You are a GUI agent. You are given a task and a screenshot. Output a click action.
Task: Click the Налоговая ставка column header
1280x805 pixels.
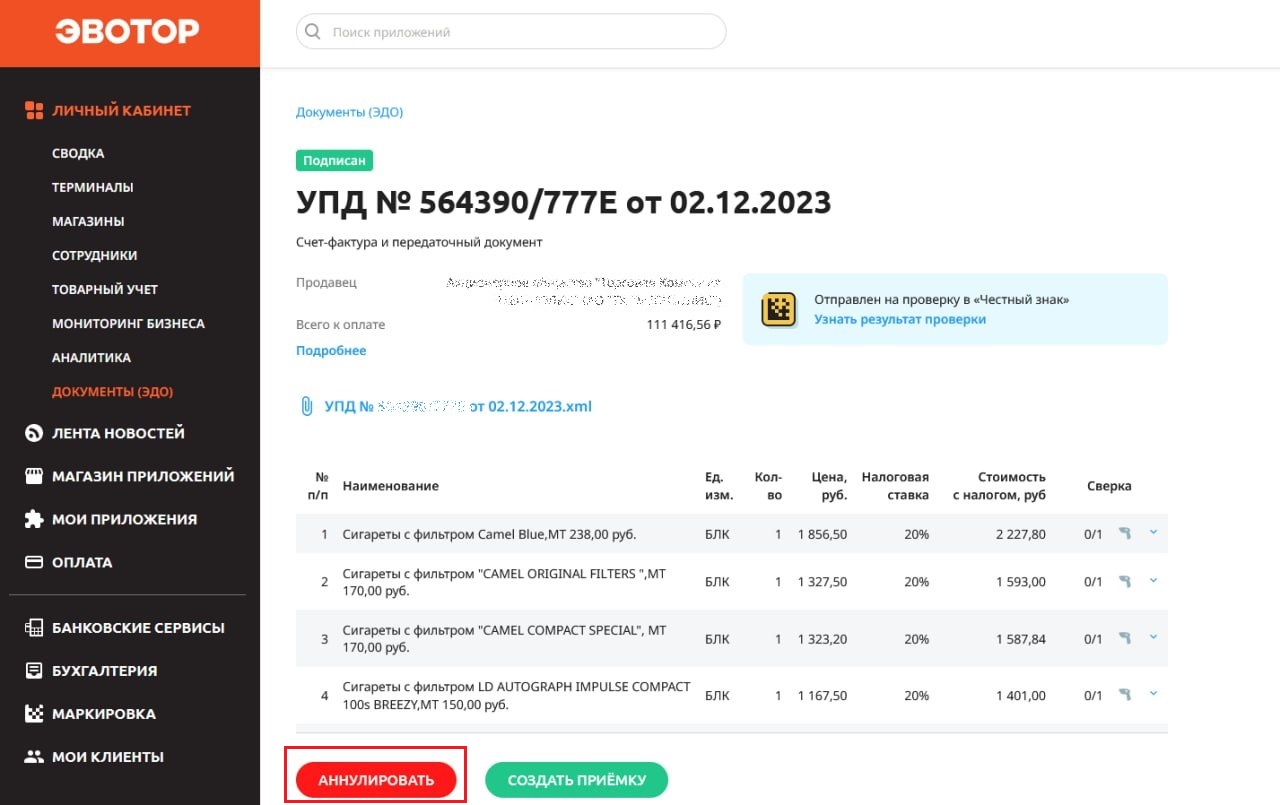(x=895, y=486)
